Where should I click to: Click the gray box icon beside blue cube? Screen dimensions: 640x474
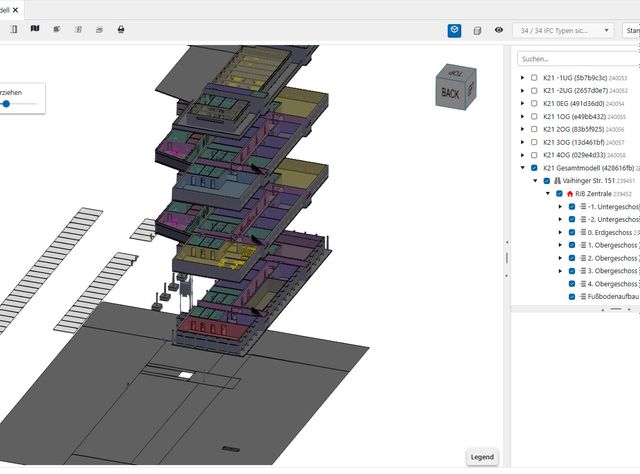tap(477, 31)
